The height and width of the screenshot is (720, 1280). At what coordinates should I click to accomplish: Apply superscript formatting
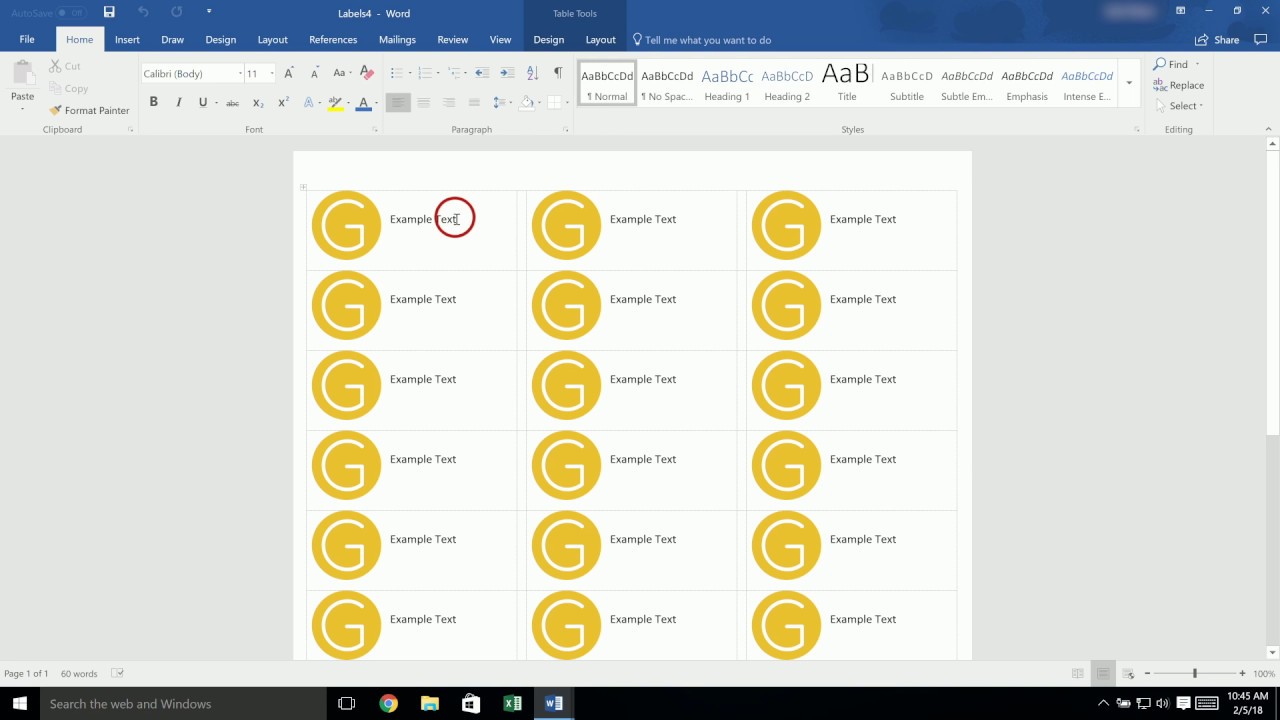click(283, 102)
